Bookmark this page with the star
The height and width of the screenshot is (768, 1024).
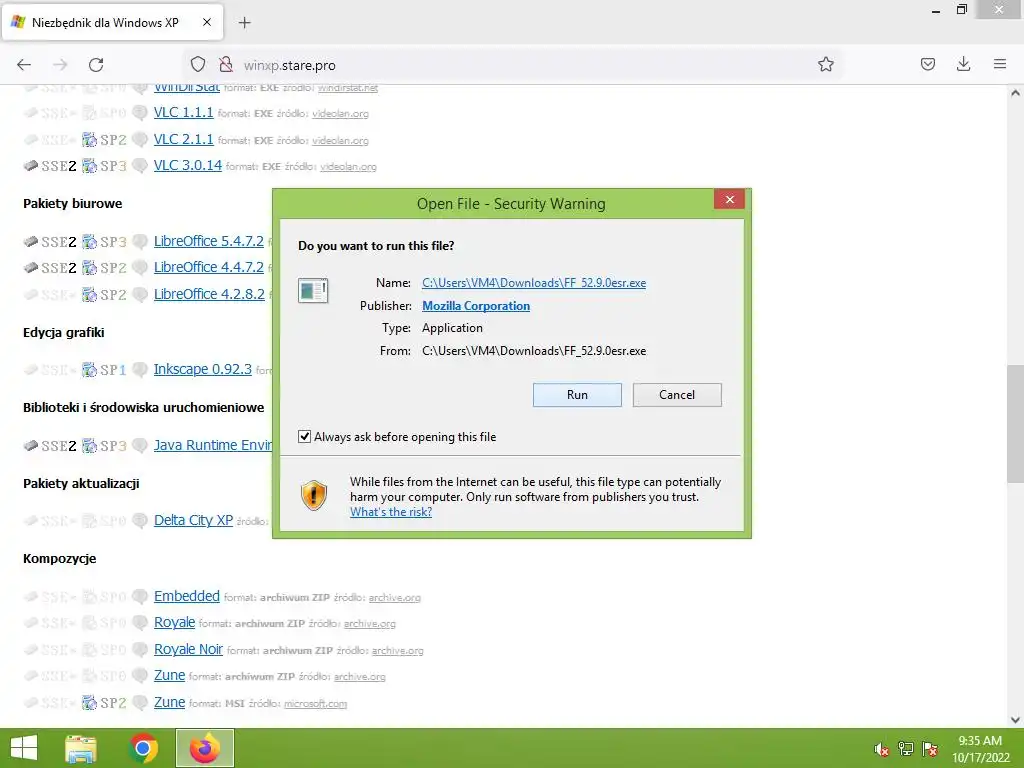pos(825,64)
